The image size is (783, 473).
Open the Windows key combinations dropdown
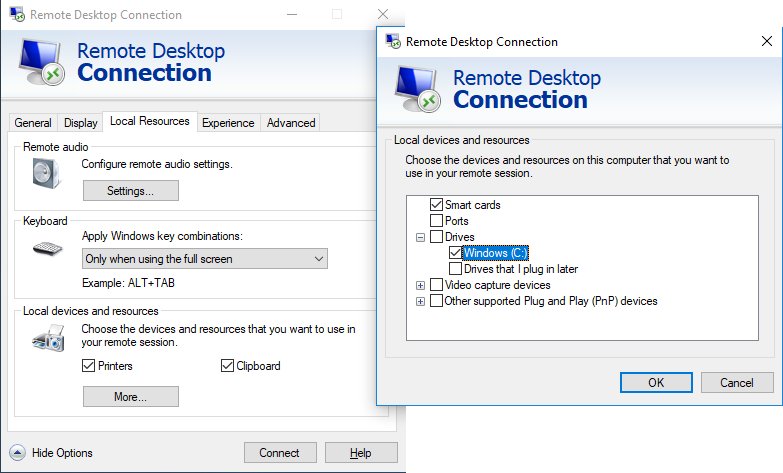[x=205, y=259]
